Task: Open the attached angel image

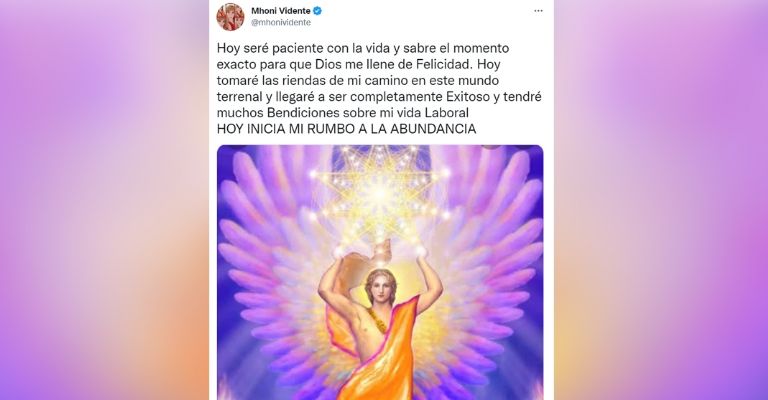Action: tap(380, 272)
